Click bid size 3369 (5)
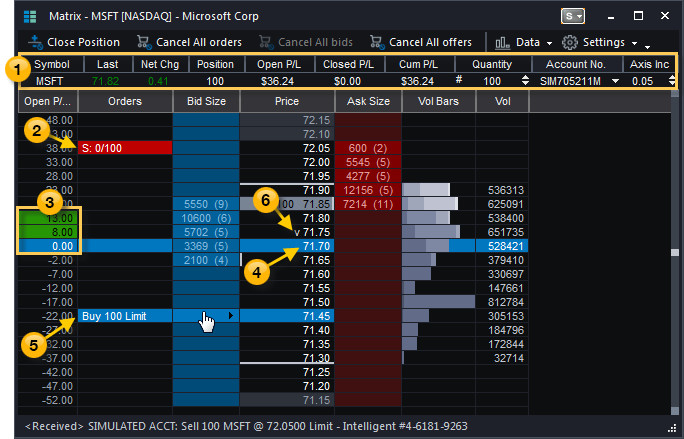684x439 pixels. pos(206,246)
